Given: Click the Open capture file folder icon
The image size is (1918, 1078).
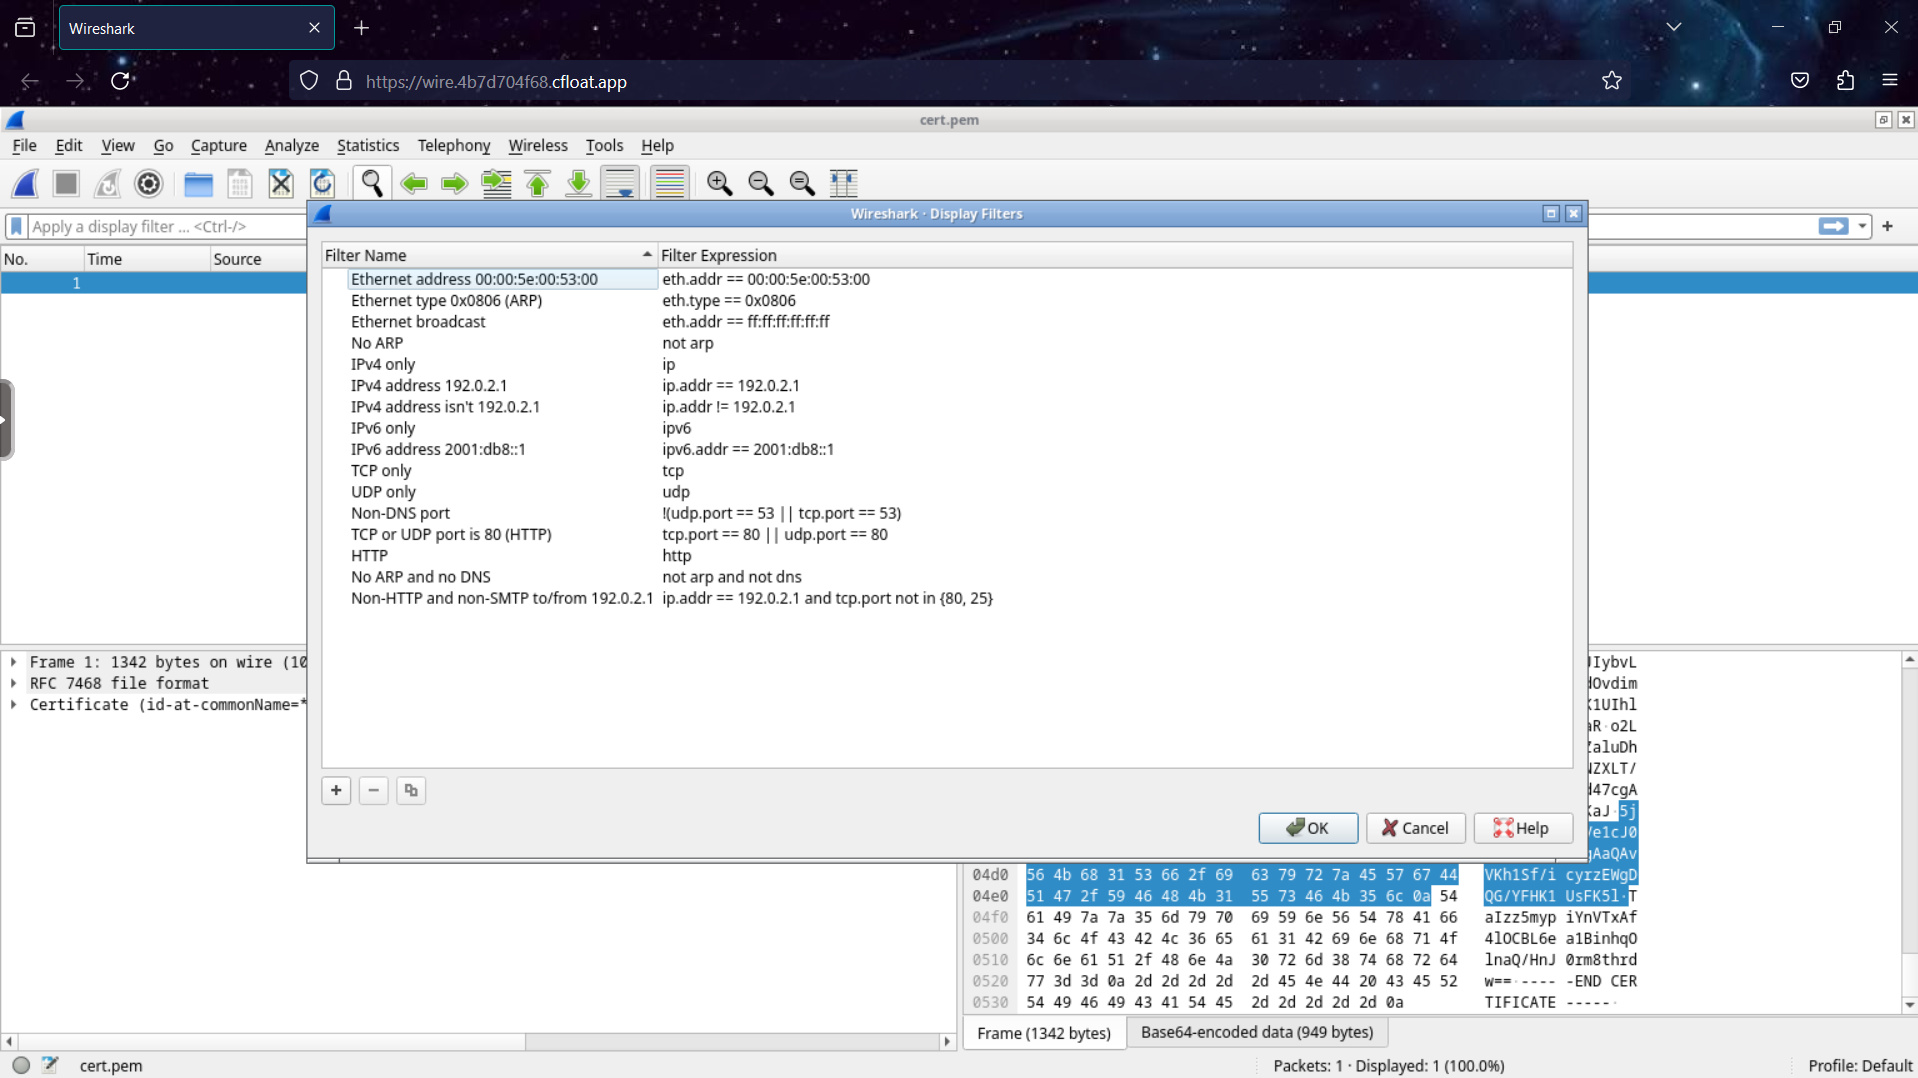Looking at the screenshot, I should point(198,183).
